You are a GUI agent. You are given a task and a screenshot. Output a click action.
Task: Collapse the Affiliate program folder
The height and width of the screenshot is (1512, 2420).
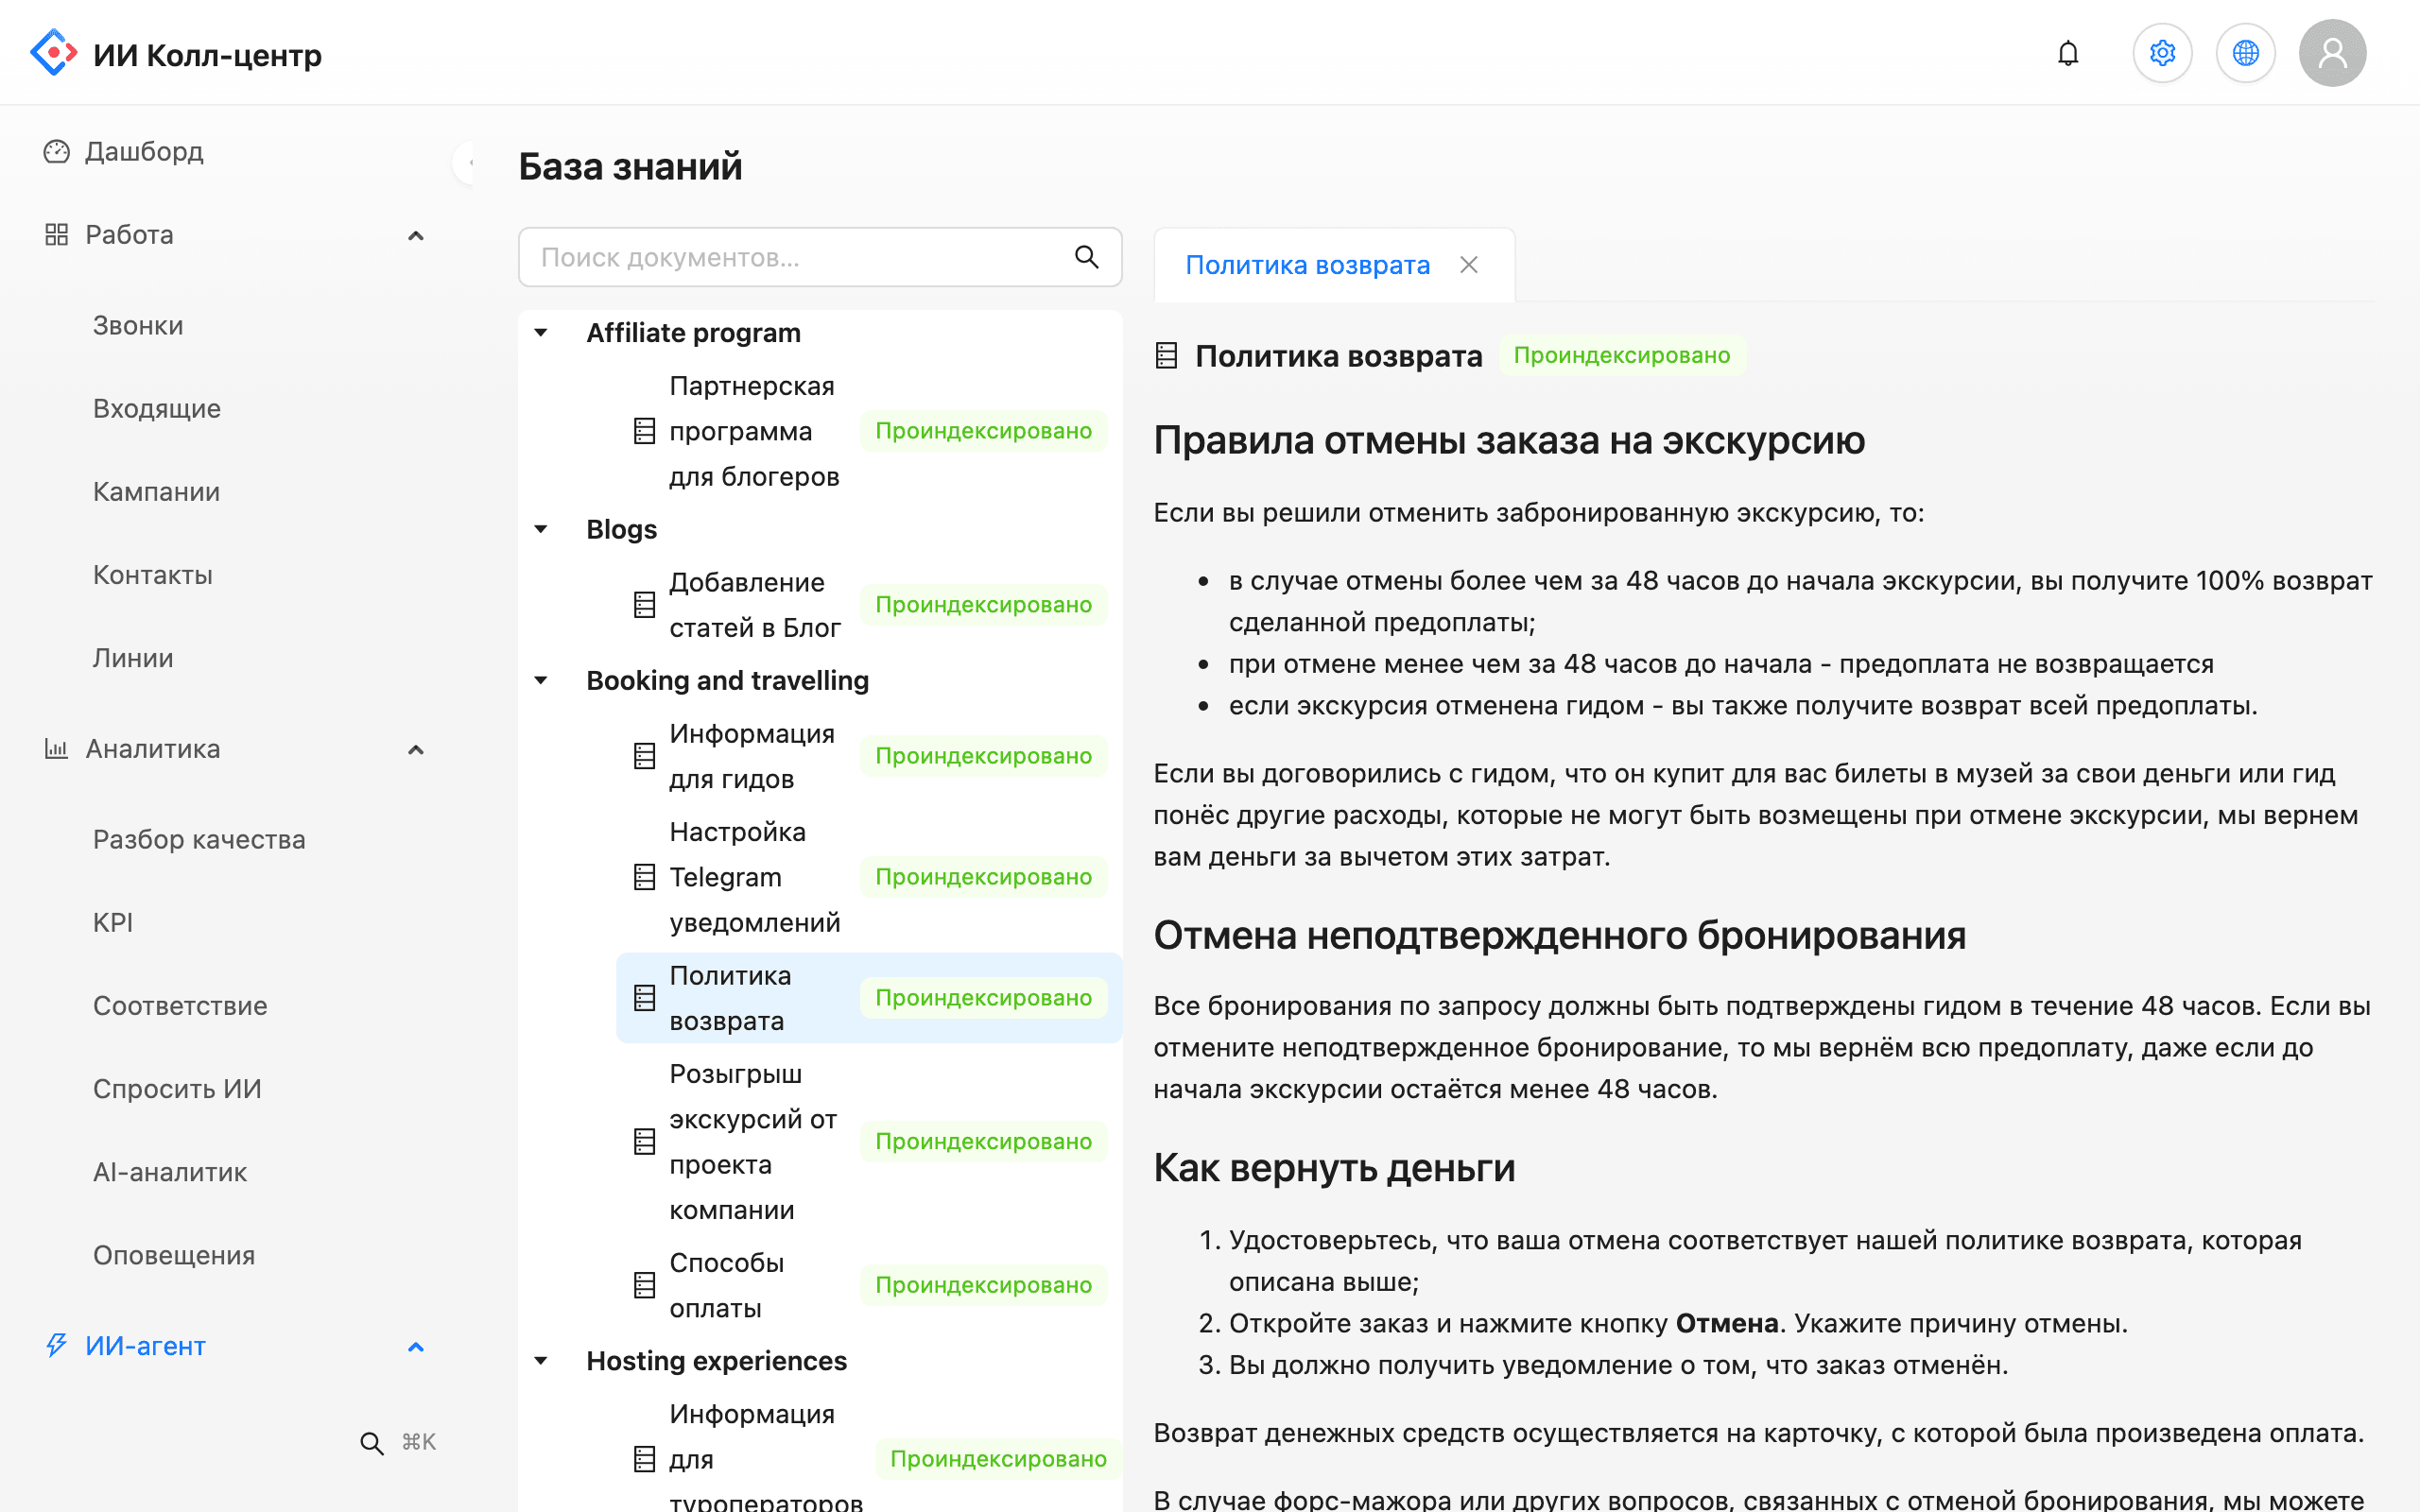[x=541, y=332]
